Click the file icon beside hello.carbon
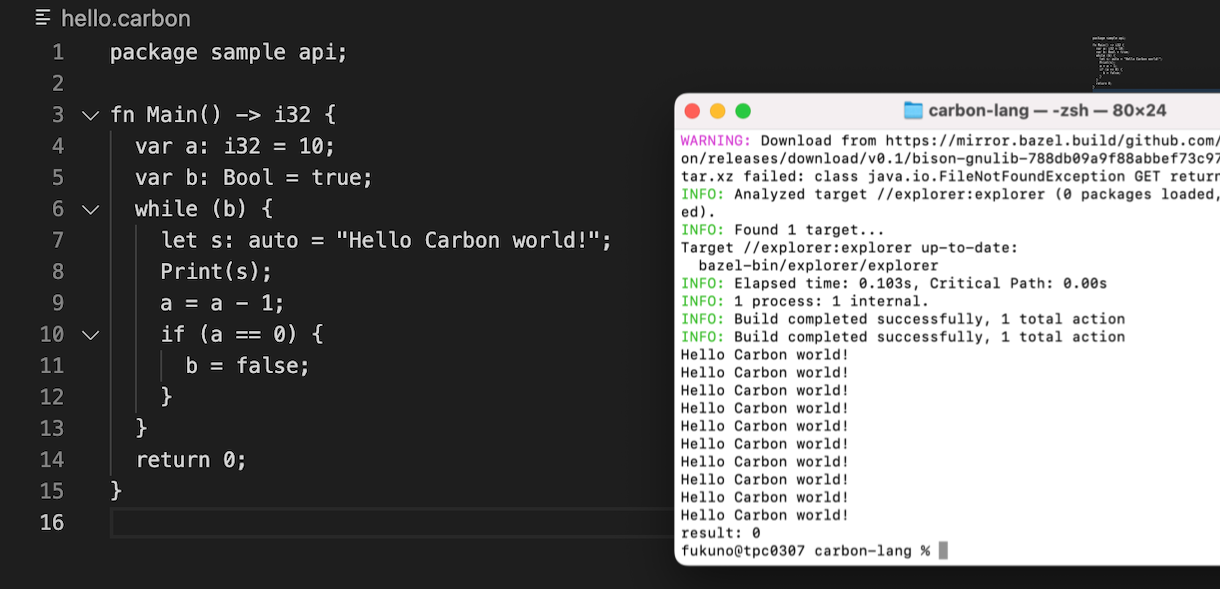 click(43, 18)
